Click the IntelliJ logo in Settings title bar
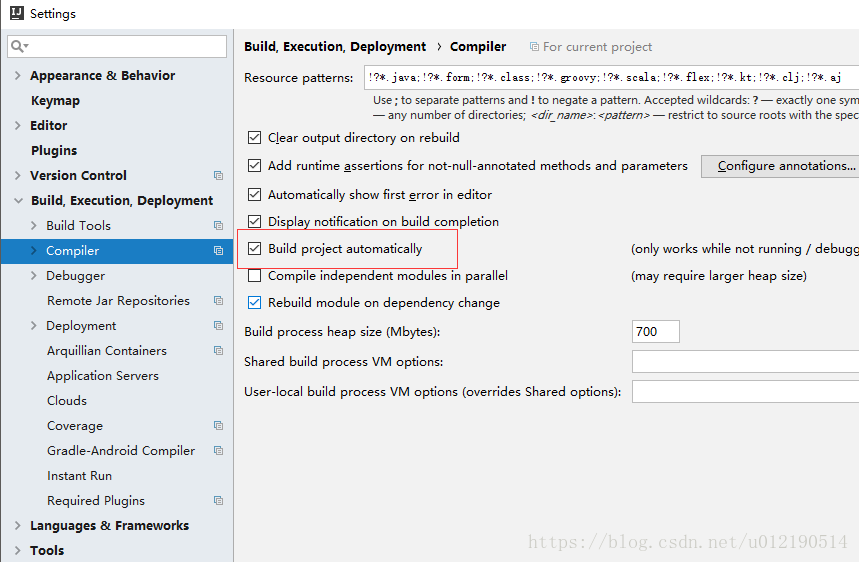This screenshot has width=859, height=562. 17,13
